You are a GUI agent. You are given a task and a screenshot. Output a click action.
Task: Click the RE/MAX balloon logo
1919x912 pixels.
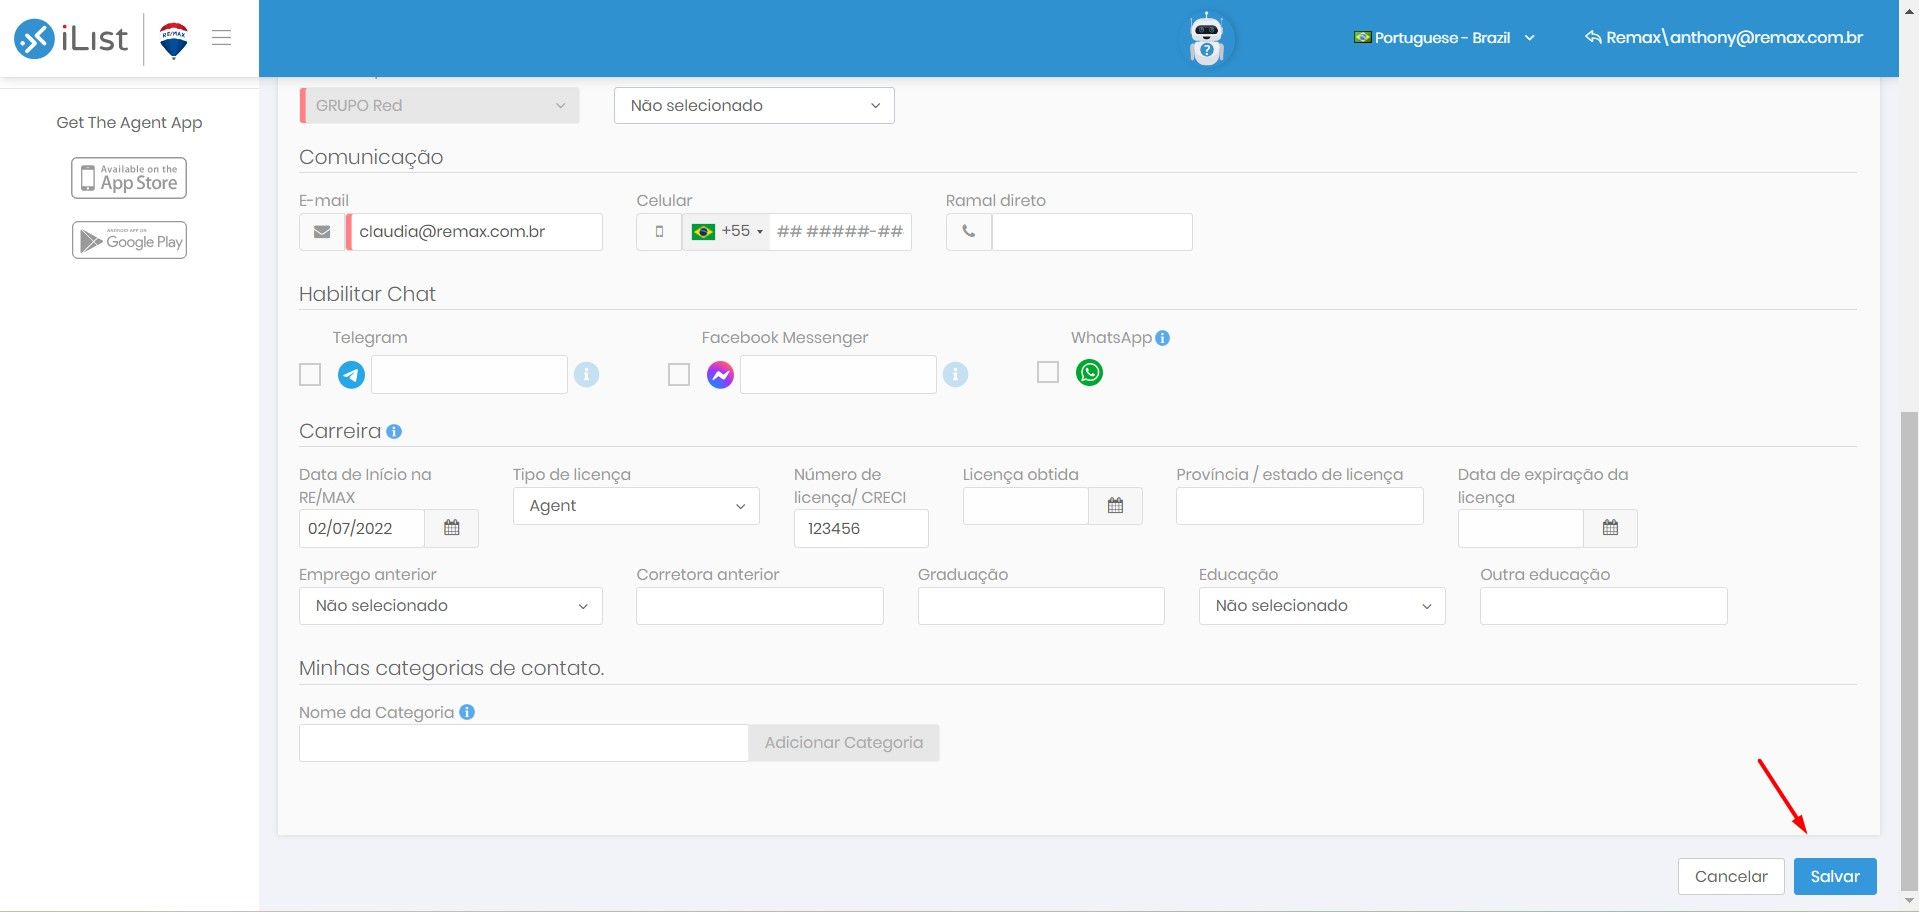tap(174, 41)
